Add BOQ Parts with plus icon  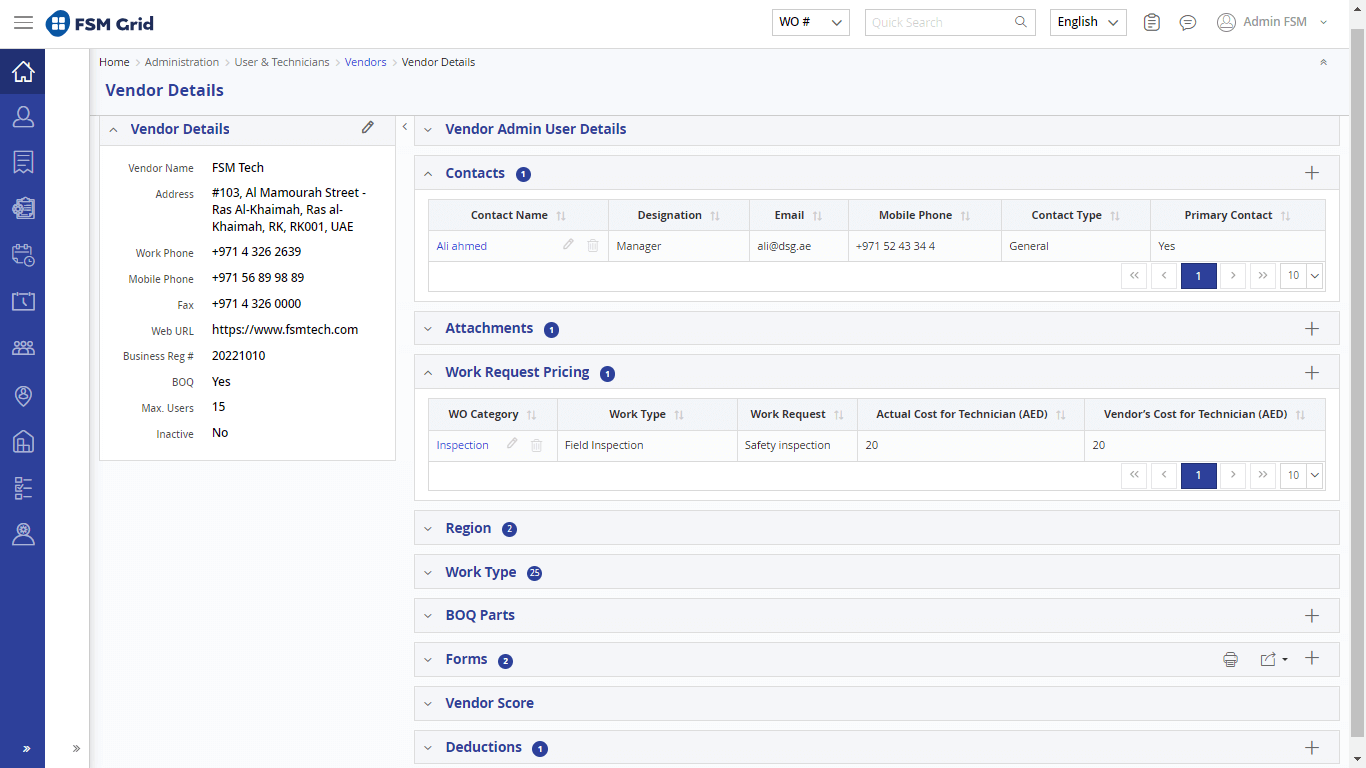pos(1312,615)
